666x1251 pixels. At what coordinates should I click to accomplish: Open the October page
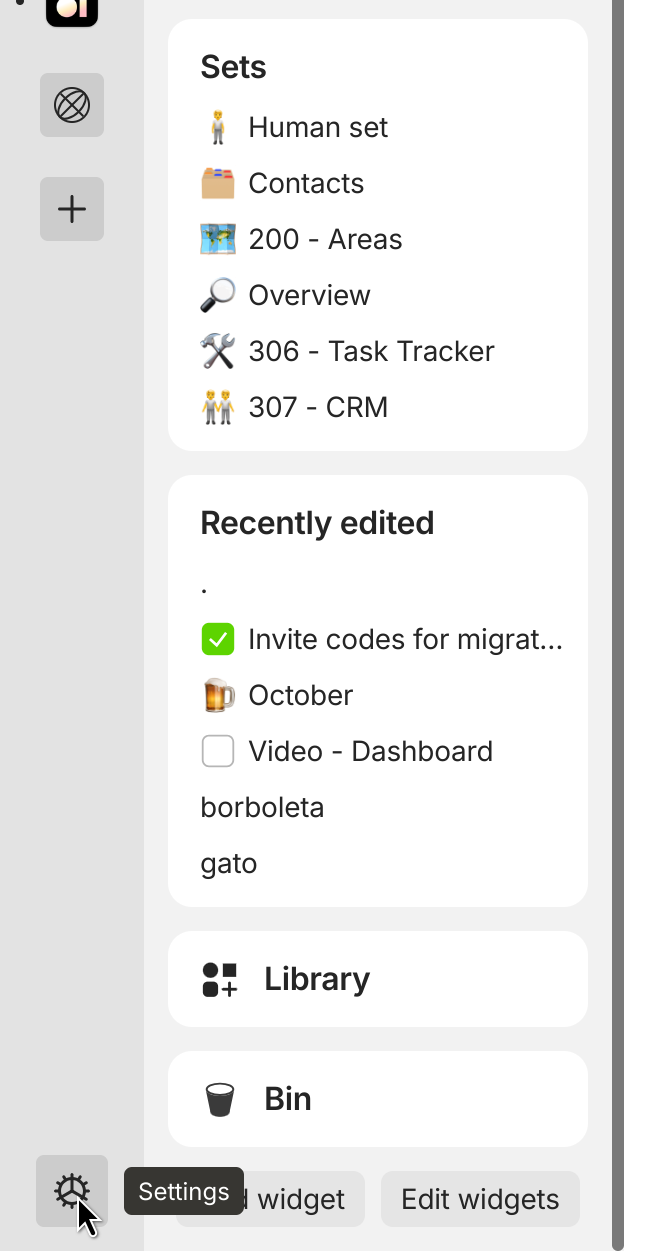coord(300,695)
